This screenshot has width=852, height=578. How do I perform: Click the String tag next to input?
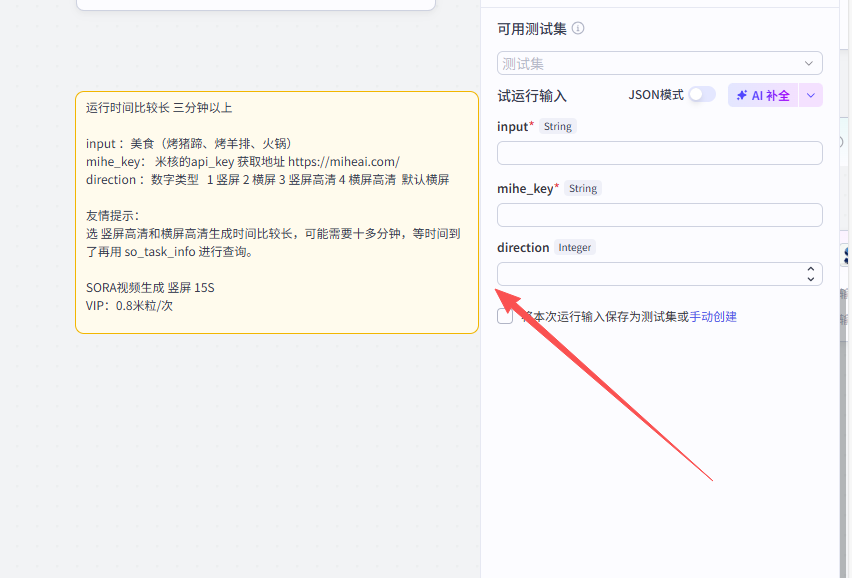click(558, 127)
